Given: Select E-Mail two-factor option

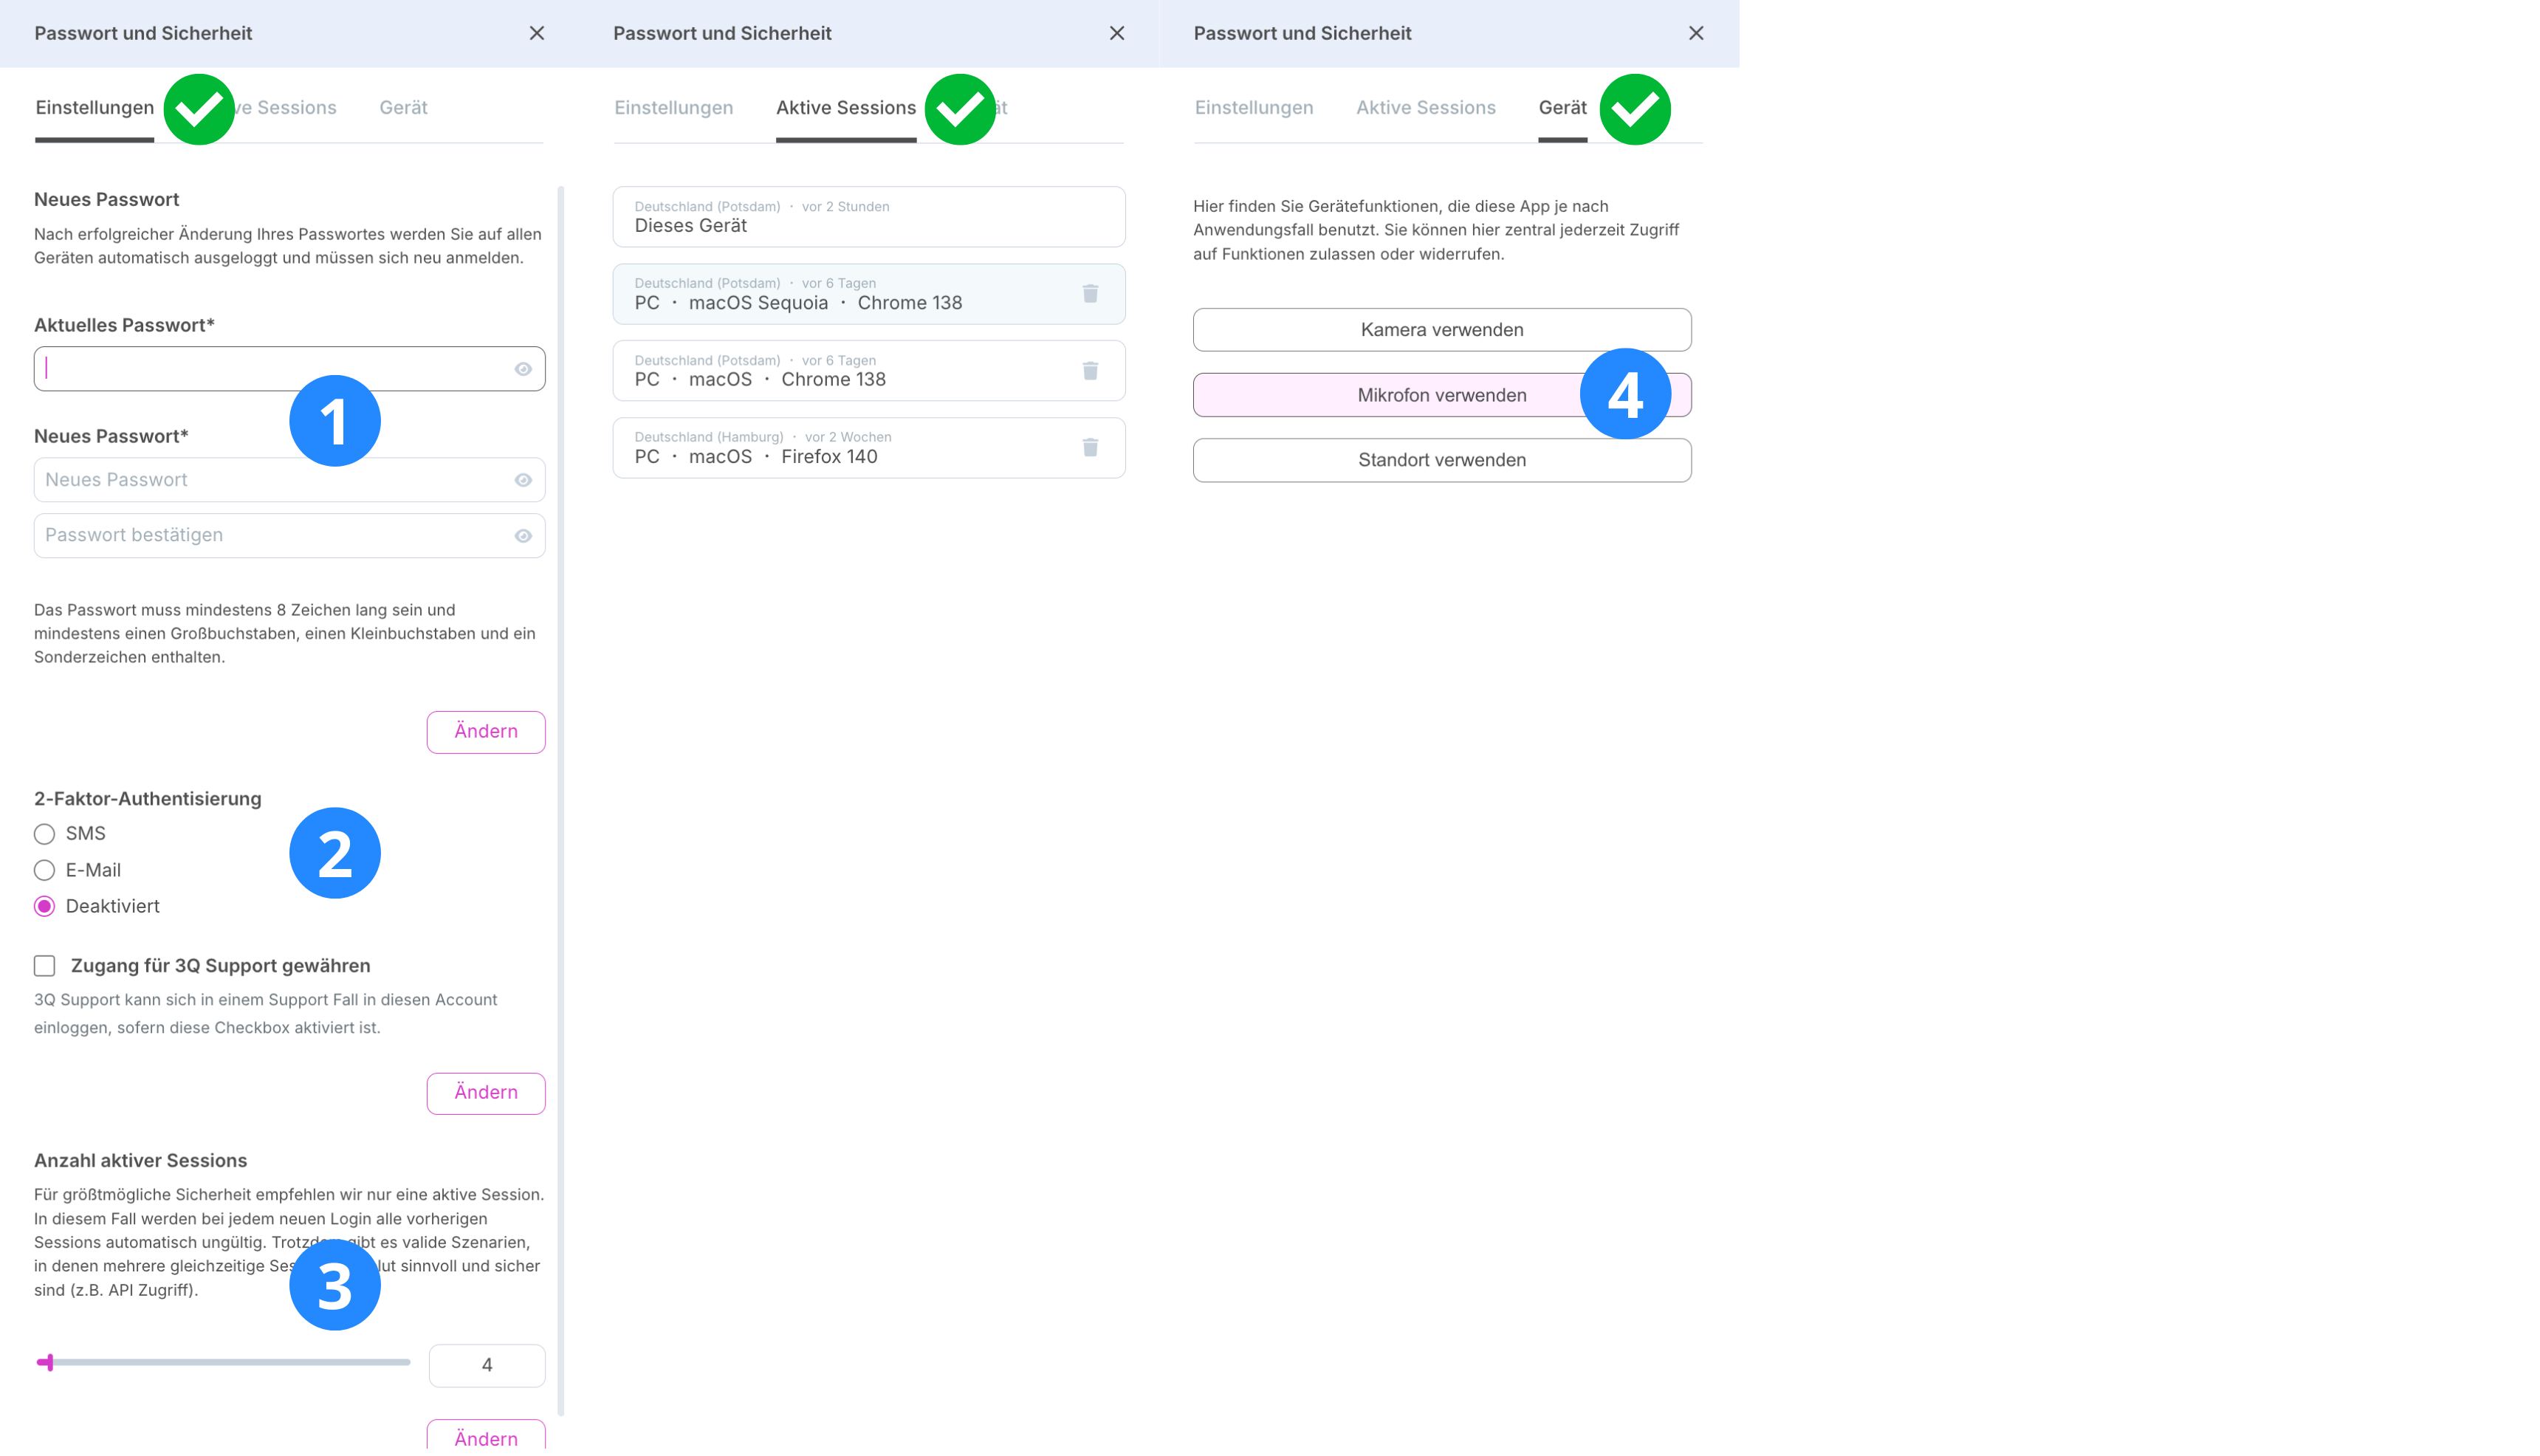Looking at the screenshot, I should (44, 870).
